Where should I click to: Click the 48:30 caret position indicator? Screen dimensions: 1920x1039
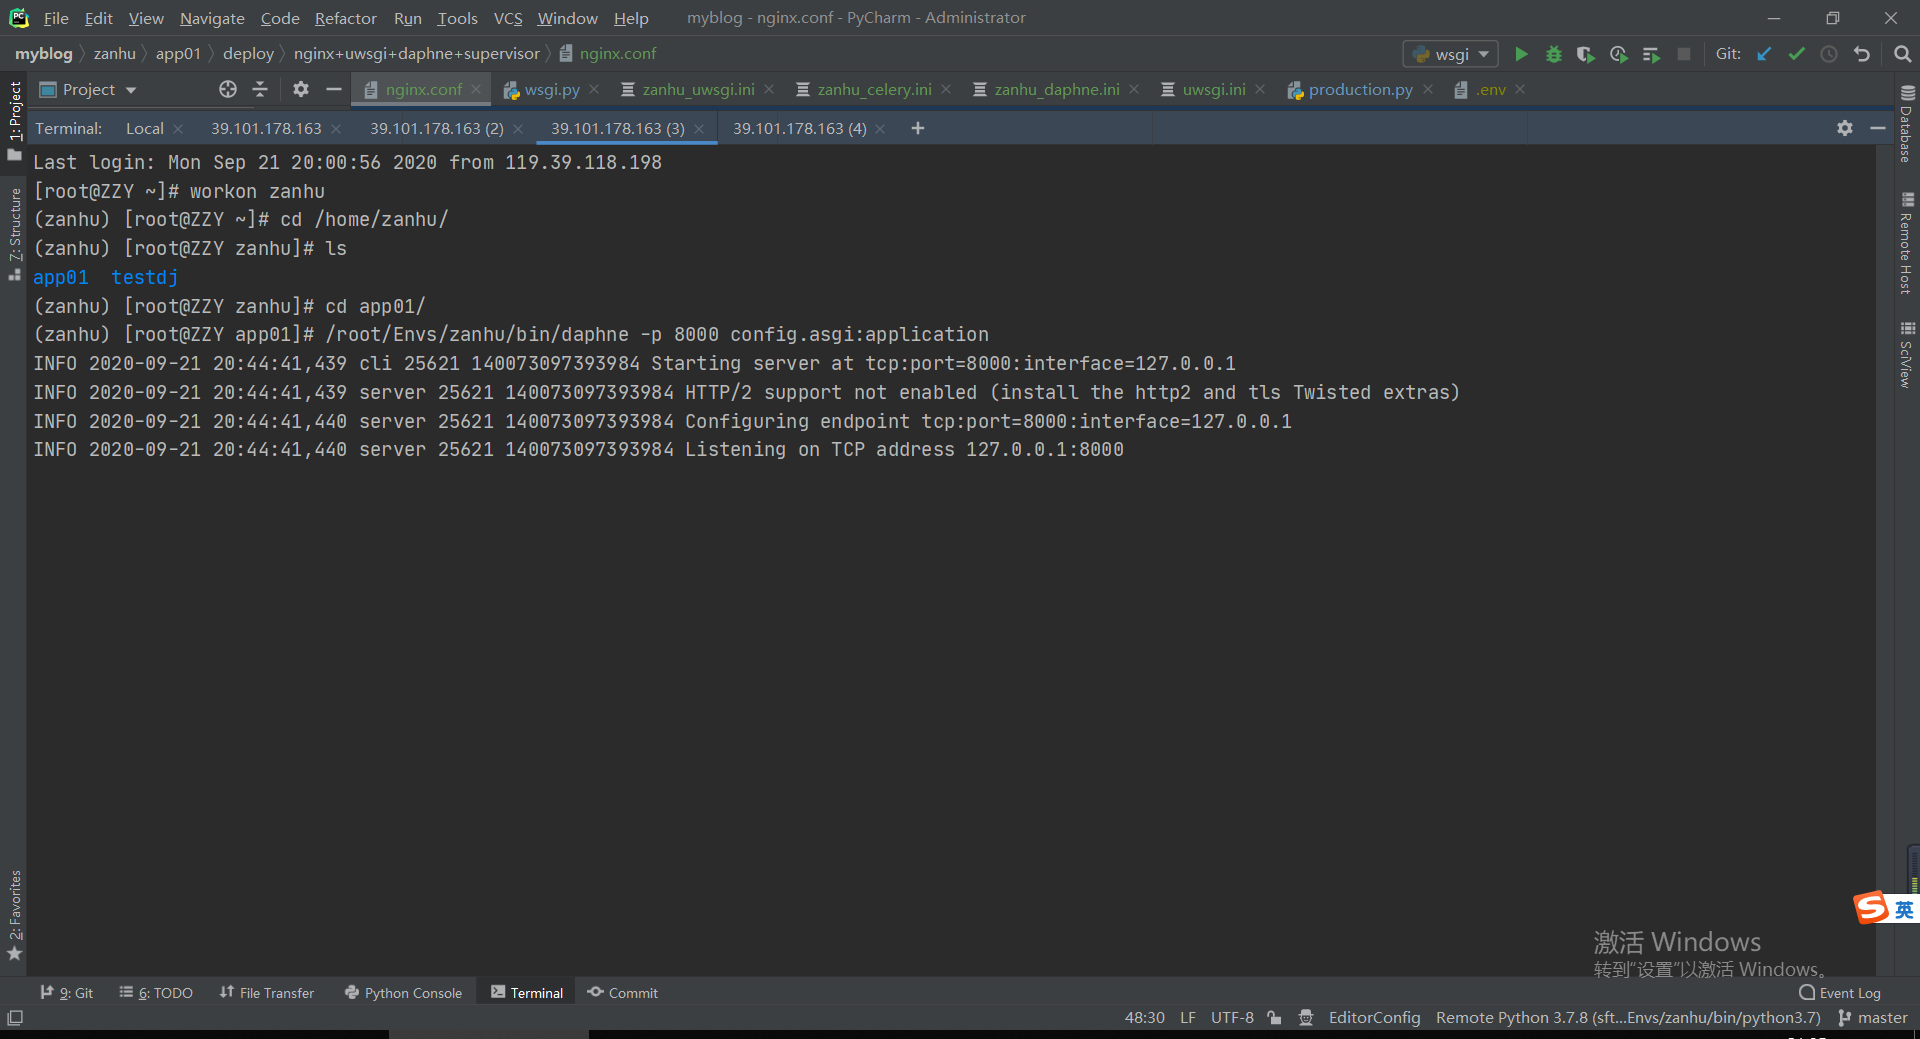click(1145, 1017)
